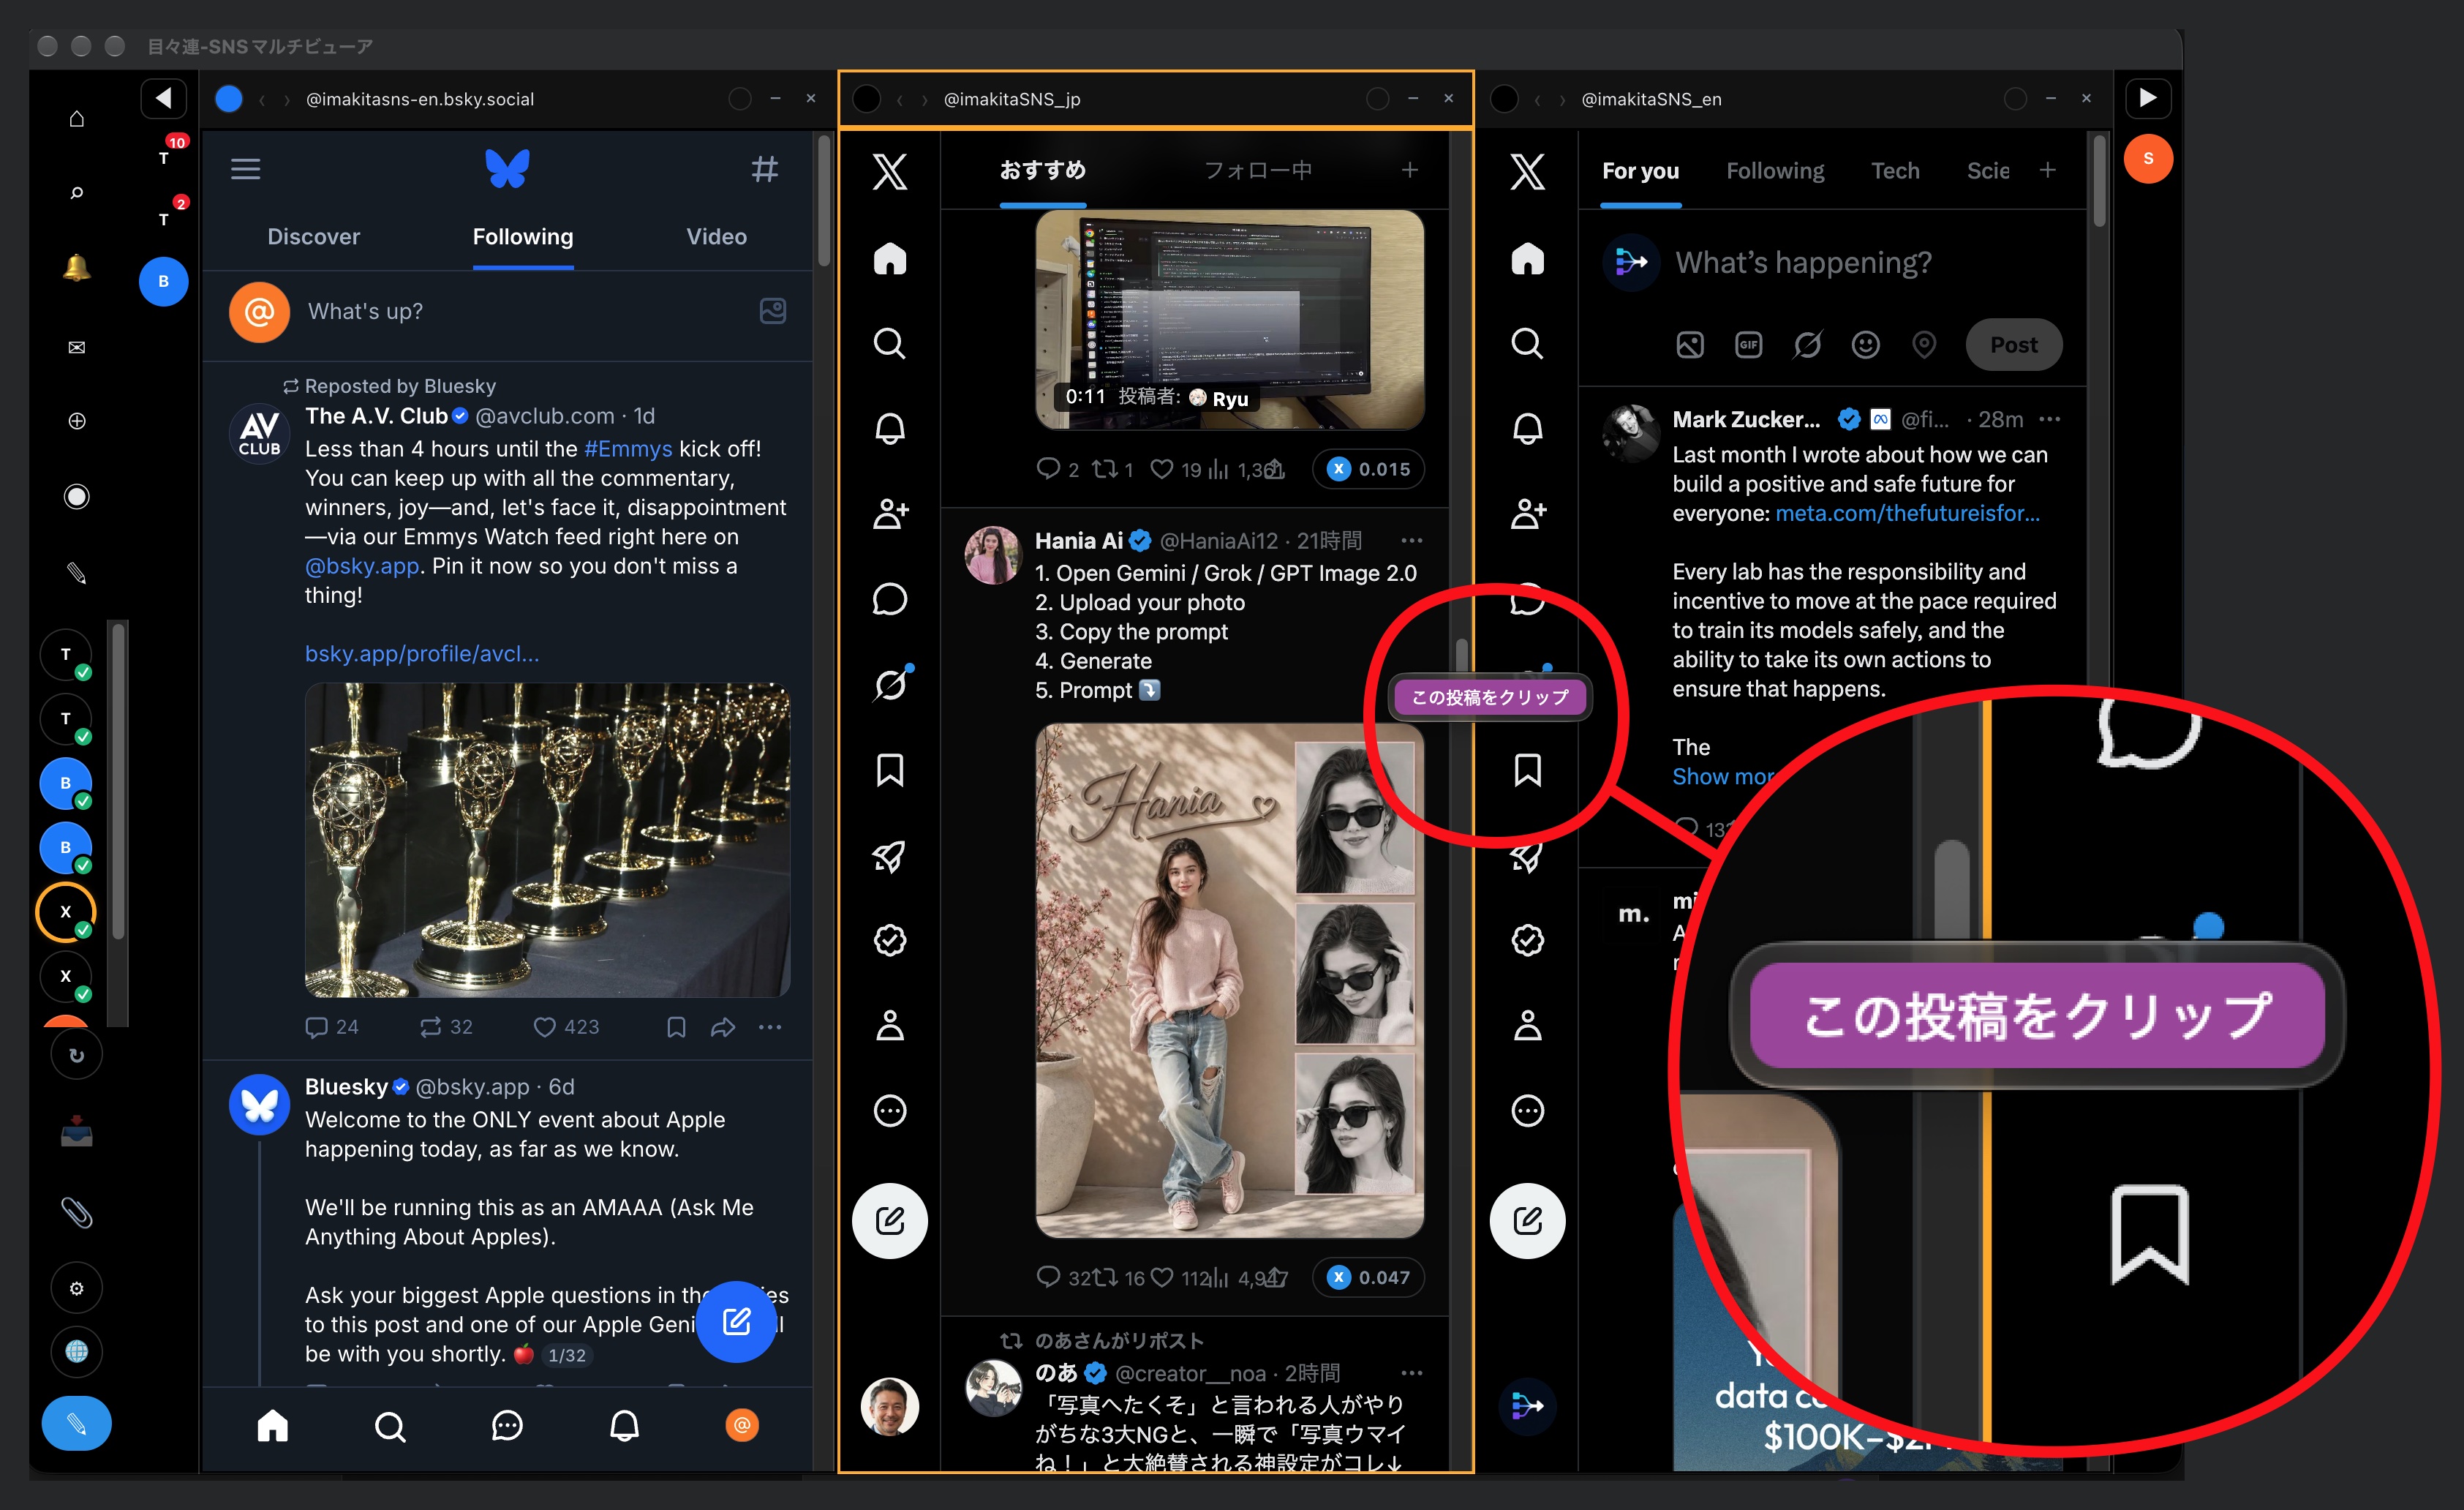Viewport: 2464px width, 1510px height.
Task: Click the What's happening? input field
Action: click(x=1803, y=262)
